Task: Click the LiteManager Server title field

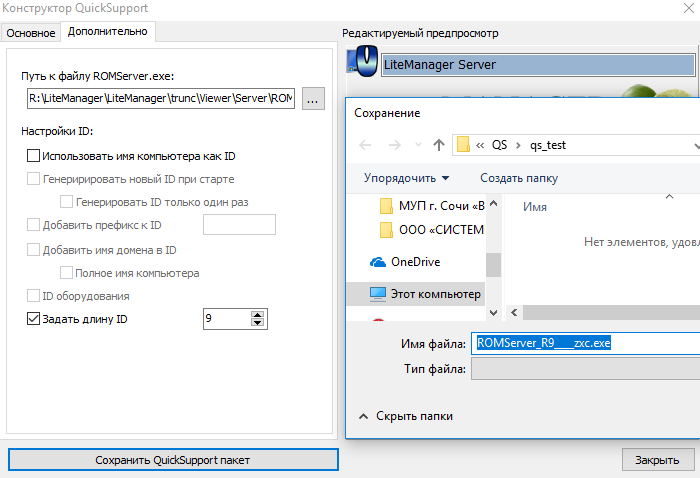Action: 538,65
